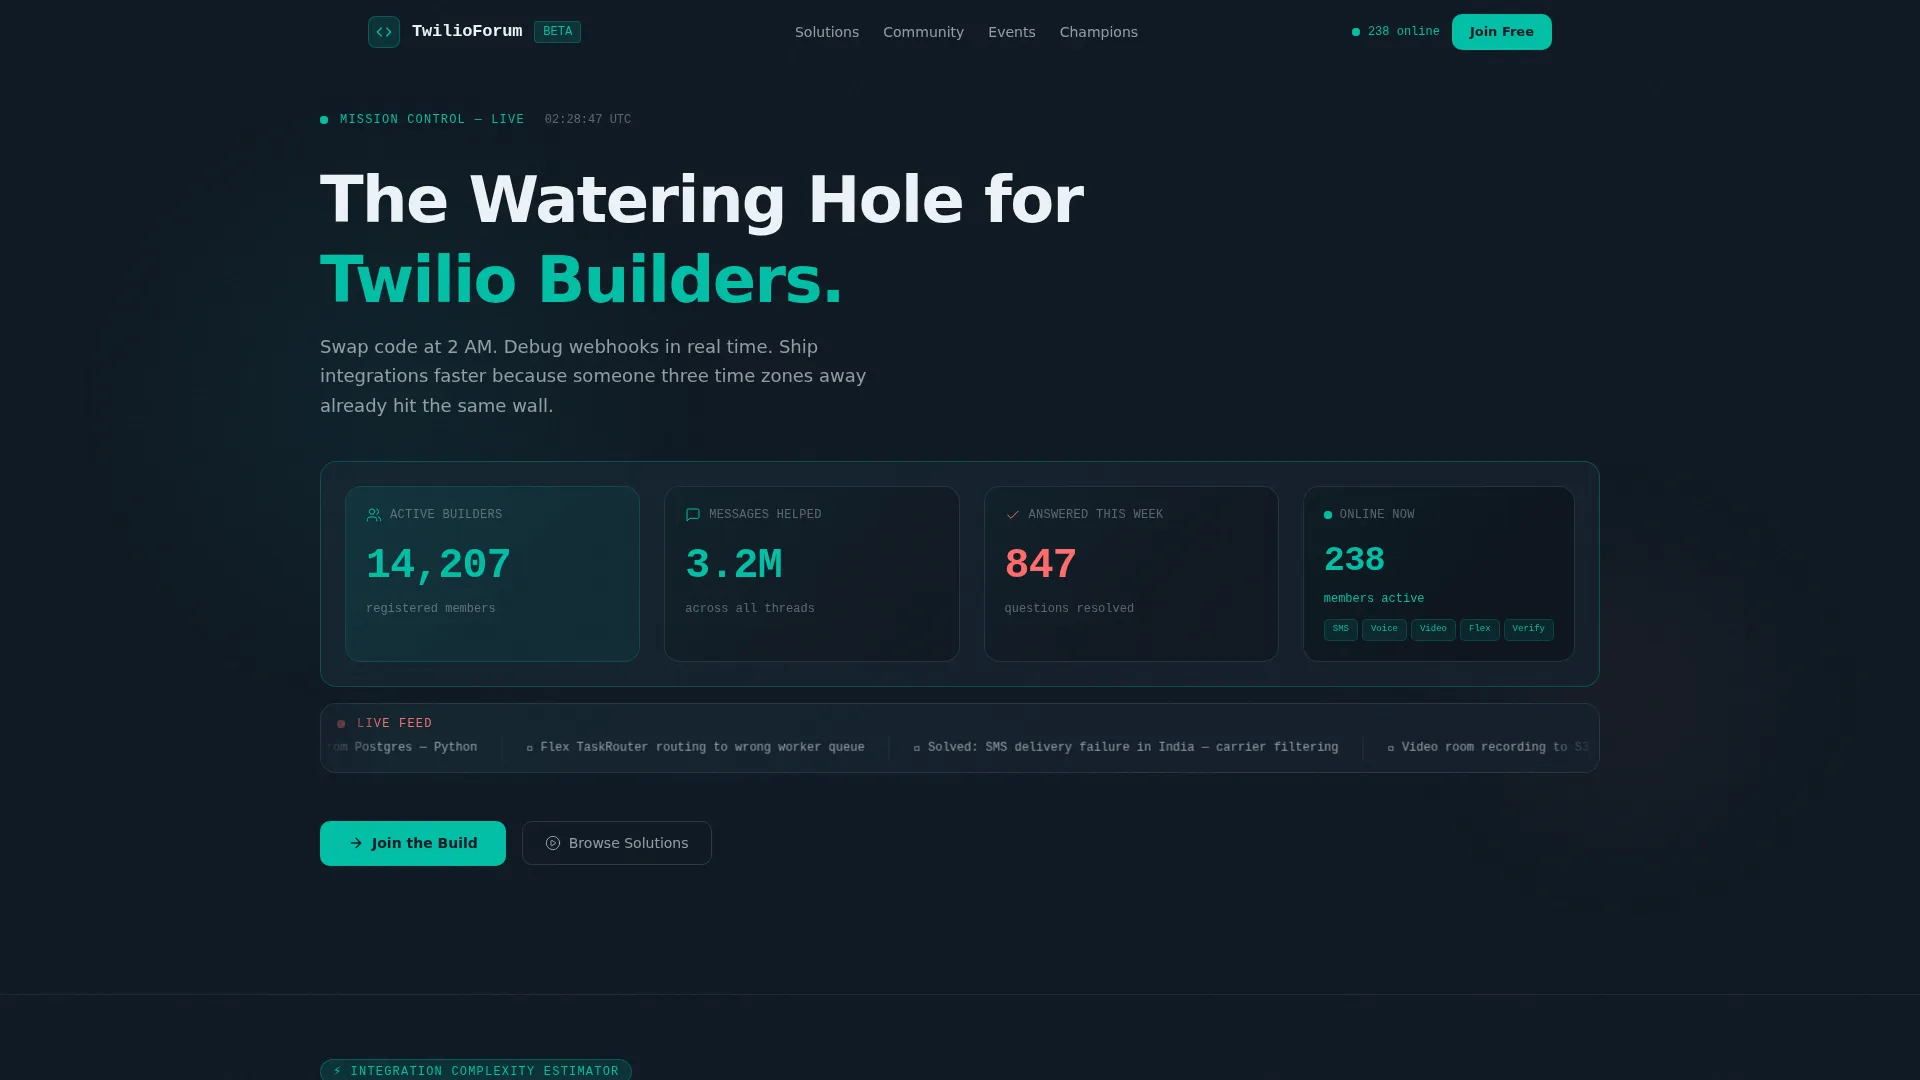Click the Browse Solutions button
The image size is (1920, 1080).
coord(617,843)
